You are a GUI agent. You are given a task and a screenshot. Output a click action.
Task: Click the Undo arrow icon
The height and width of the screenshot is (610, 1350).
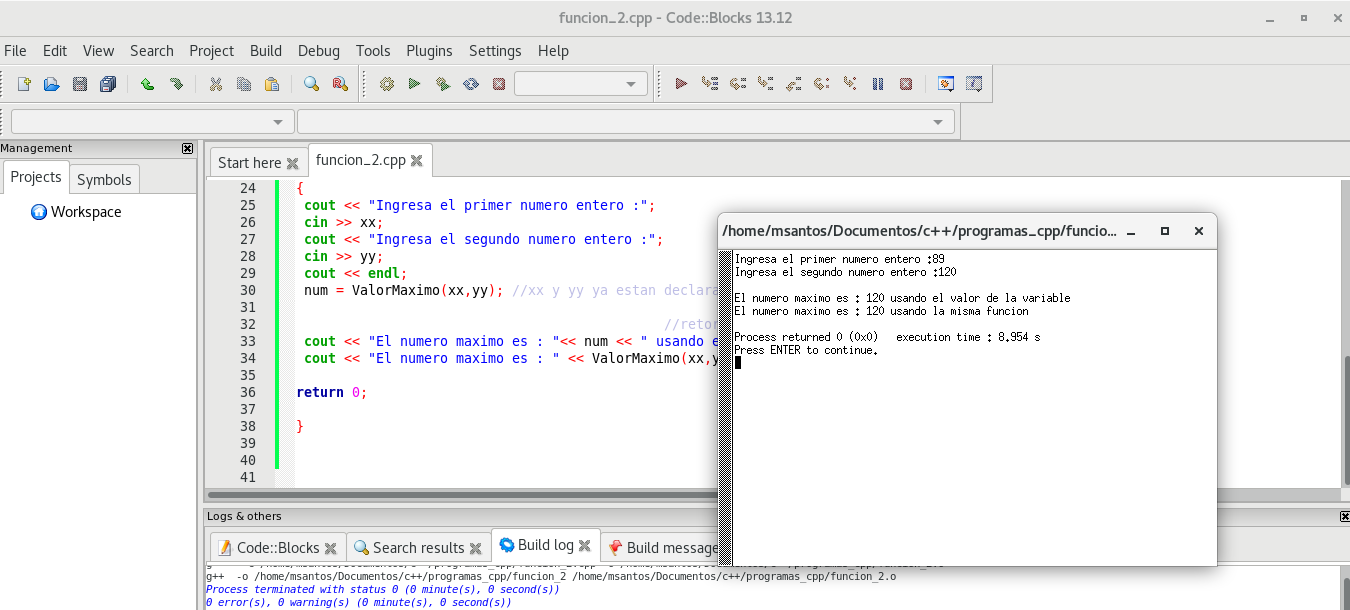[147, 84]
